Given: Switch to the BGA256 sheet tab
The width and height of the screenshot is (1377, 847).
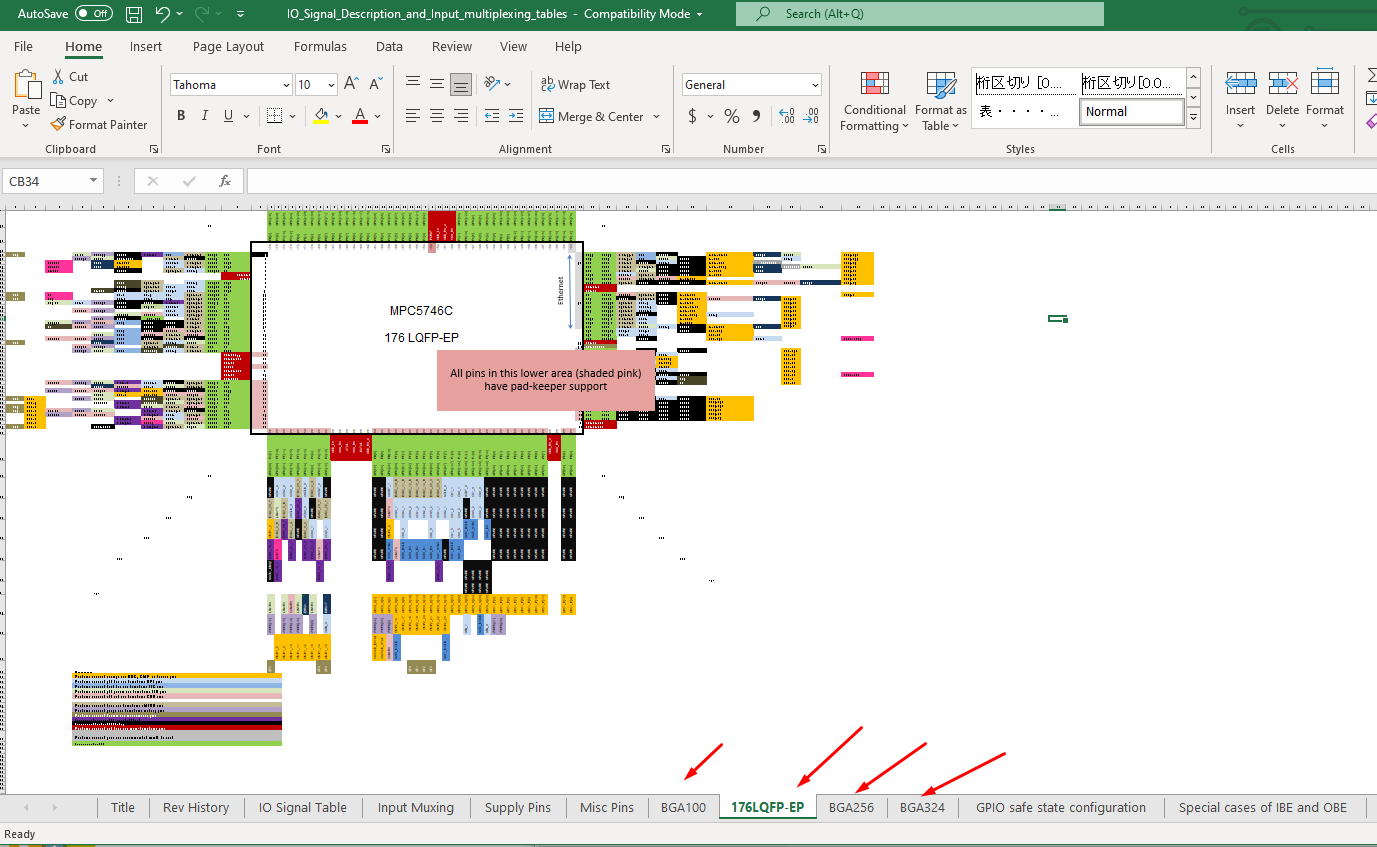Looking at the screenshot, I should [x=852, y=807].
